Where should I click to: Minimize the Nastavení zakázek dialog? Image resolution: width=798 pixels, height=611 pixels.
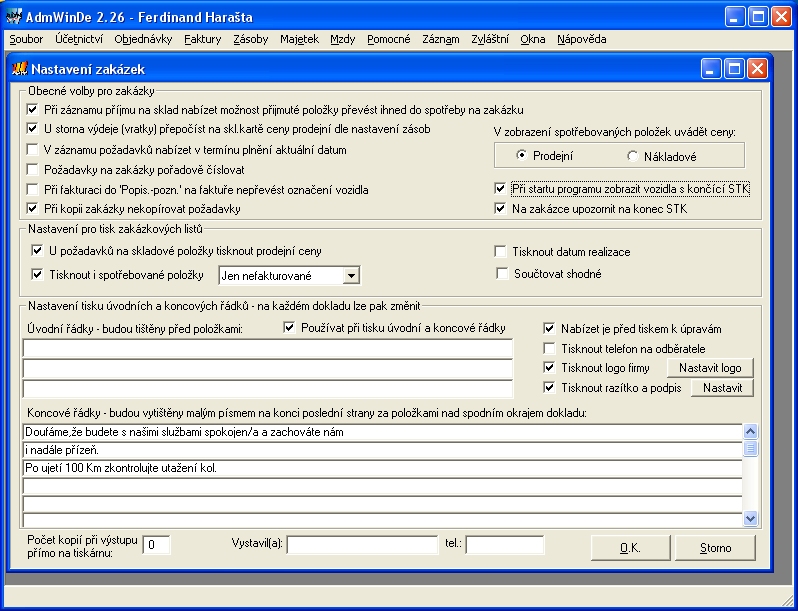point(711,69)
